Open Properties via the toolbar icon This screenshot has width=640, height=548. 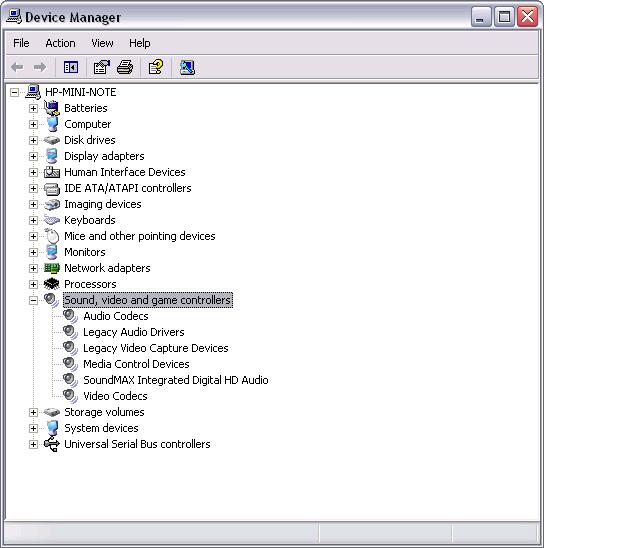point(102,67)
